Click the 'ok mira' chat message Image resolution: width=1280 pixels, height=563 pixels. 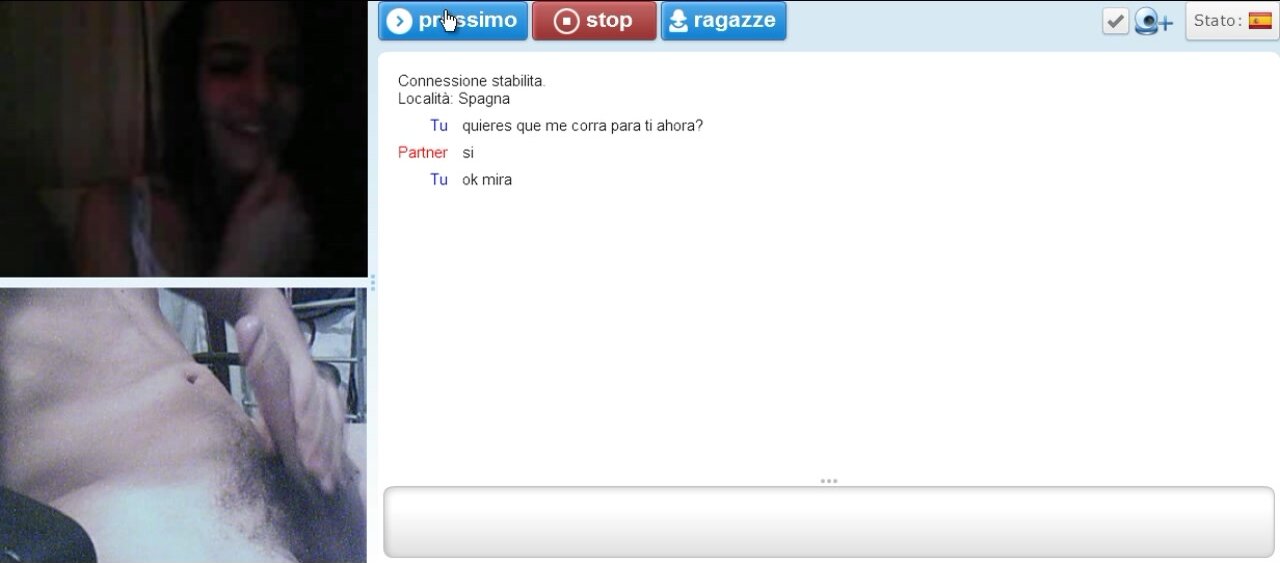tap(487, 180)
